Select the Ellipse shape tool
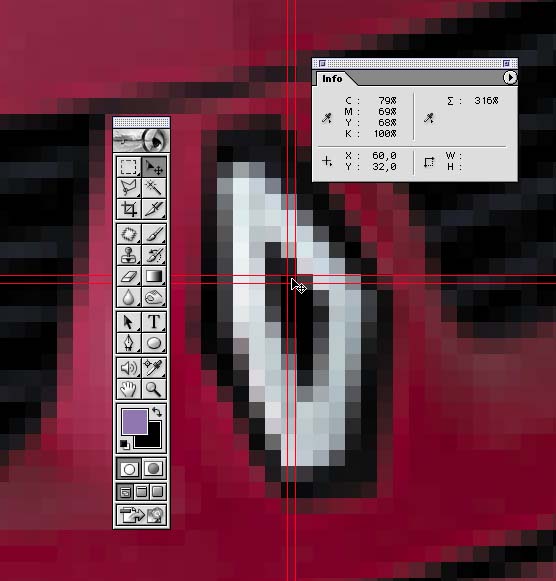 [154, 343]
